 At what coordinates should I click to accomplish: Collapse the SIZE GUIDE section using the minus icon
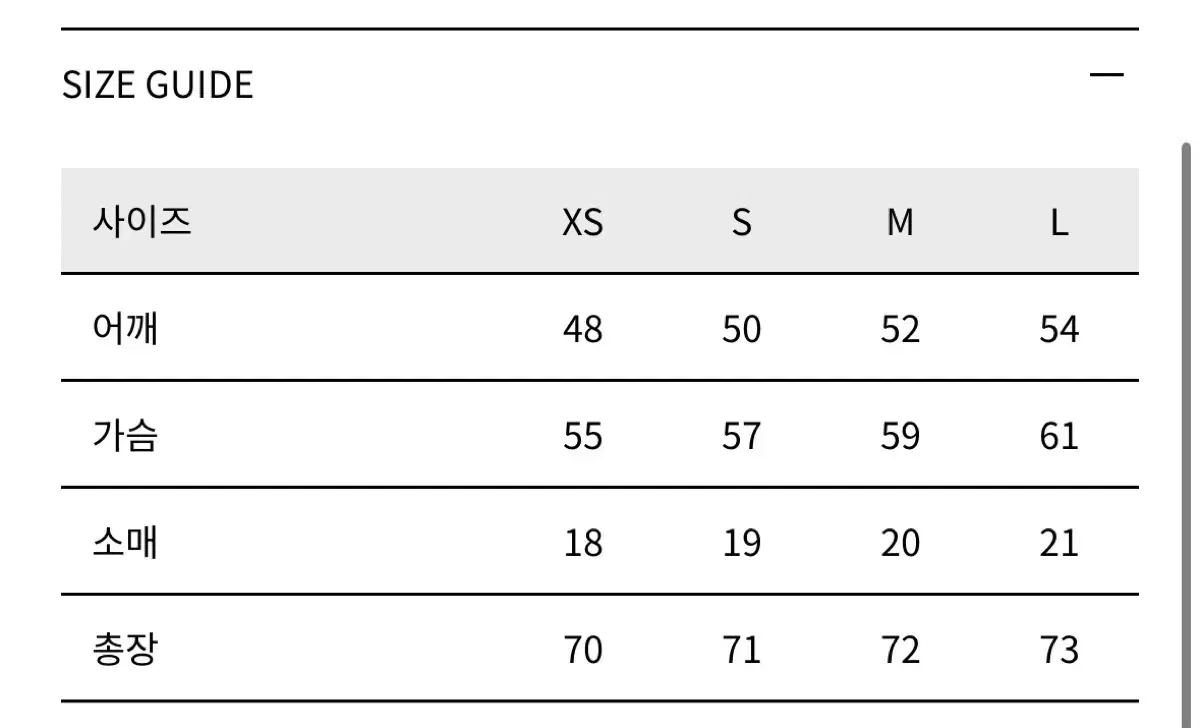(1106, 76)
